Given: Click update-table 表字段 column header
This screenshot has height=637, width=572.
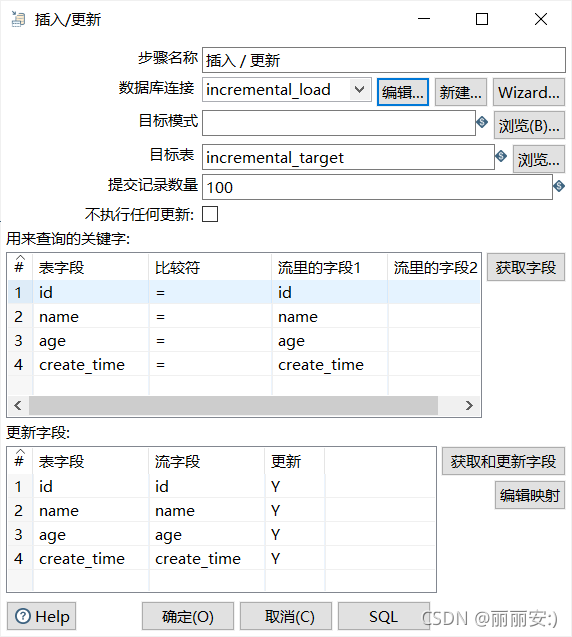Looking at the screenshot, I should [x=91, y=461].
